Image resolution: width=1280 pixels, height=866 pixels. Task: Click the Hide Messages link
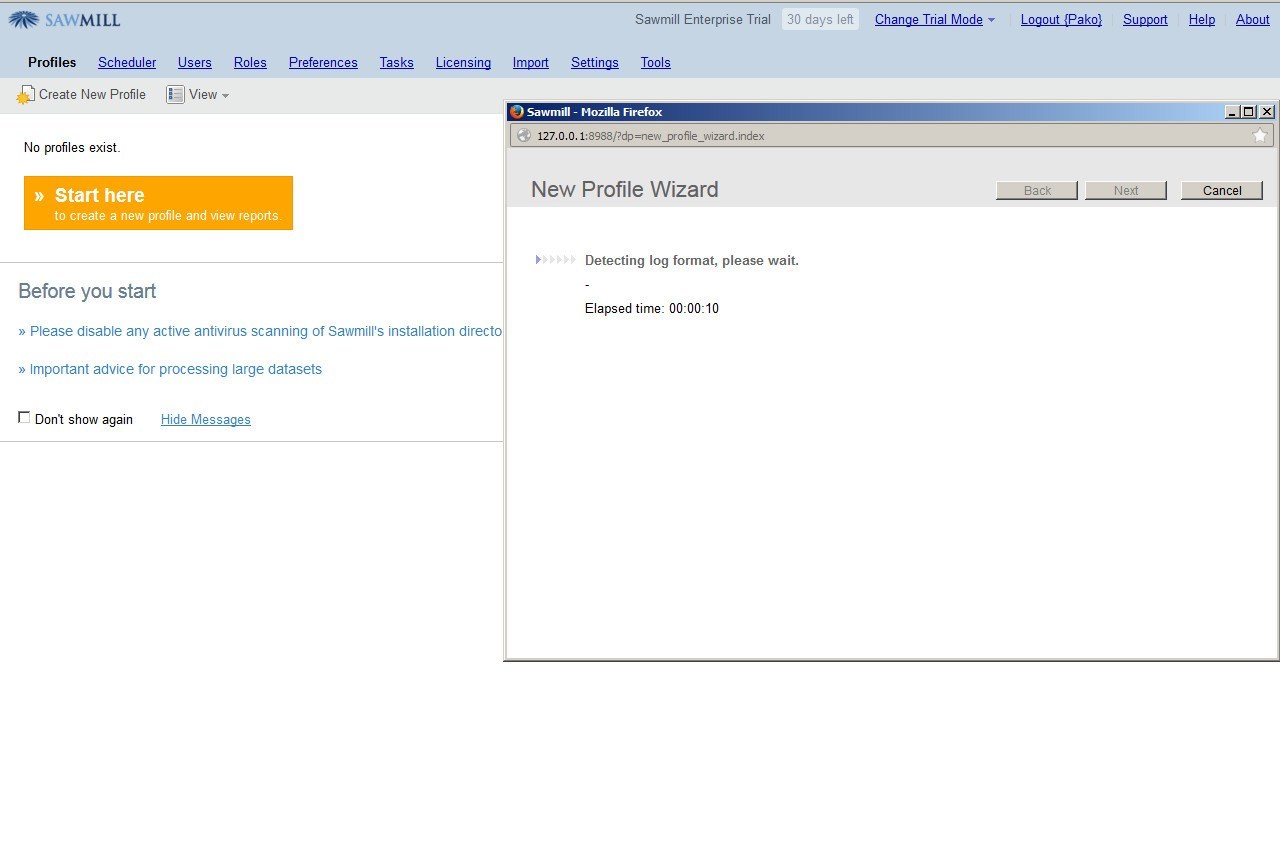(x=206, y=419)
